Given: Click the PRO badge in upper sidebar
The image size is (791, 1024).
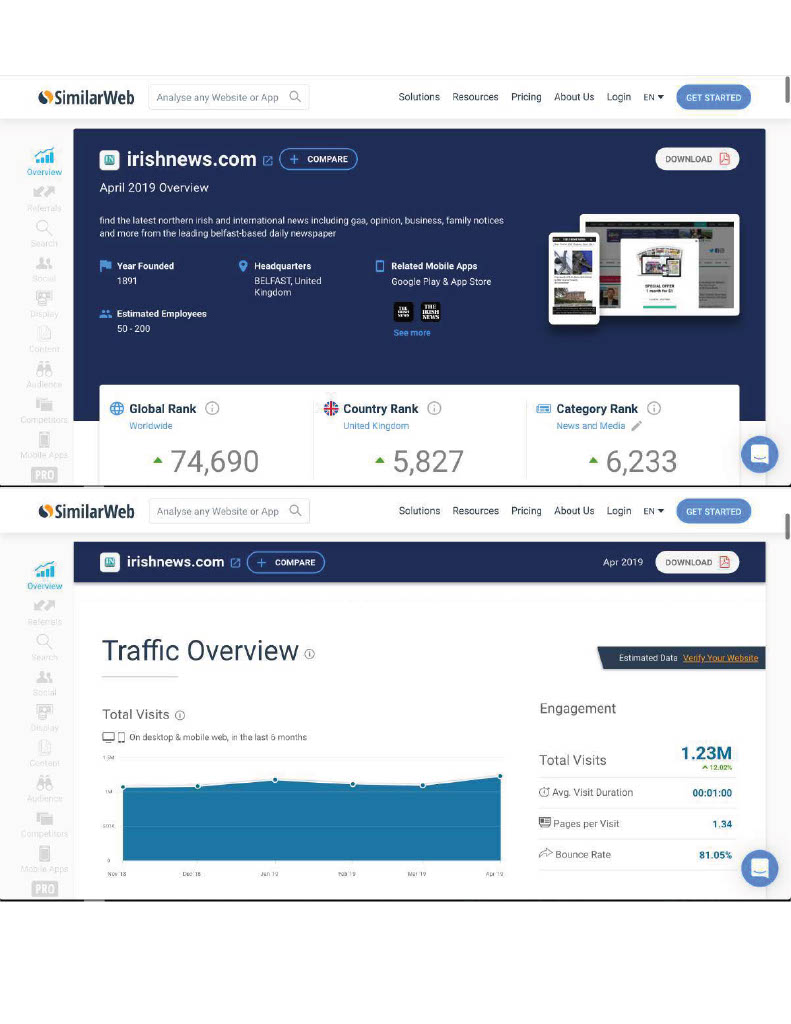Looking at the screenshot, I should 44,475.
